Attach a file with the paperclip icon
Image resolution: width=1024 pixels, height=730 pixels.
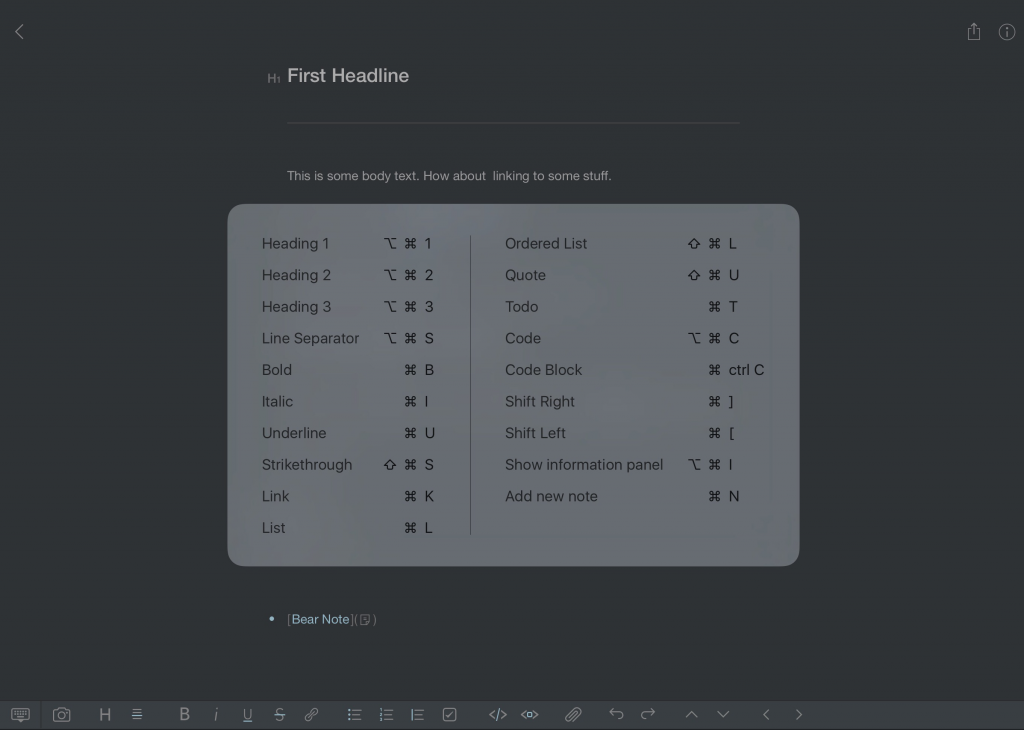(x=573, y=714)
